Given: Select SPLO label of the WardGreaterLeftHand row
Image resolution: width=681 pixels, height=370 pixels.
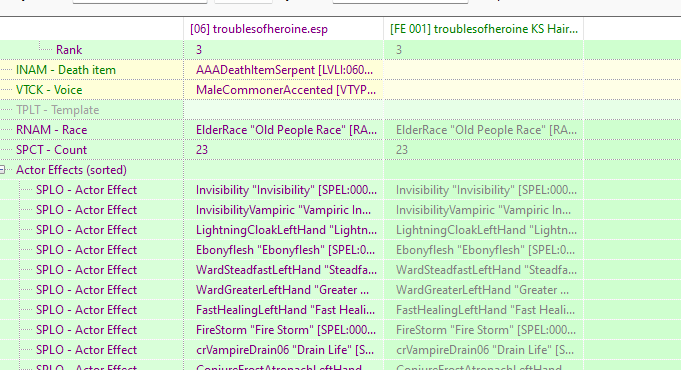Looking at the screenshot, I should [86, 290].
